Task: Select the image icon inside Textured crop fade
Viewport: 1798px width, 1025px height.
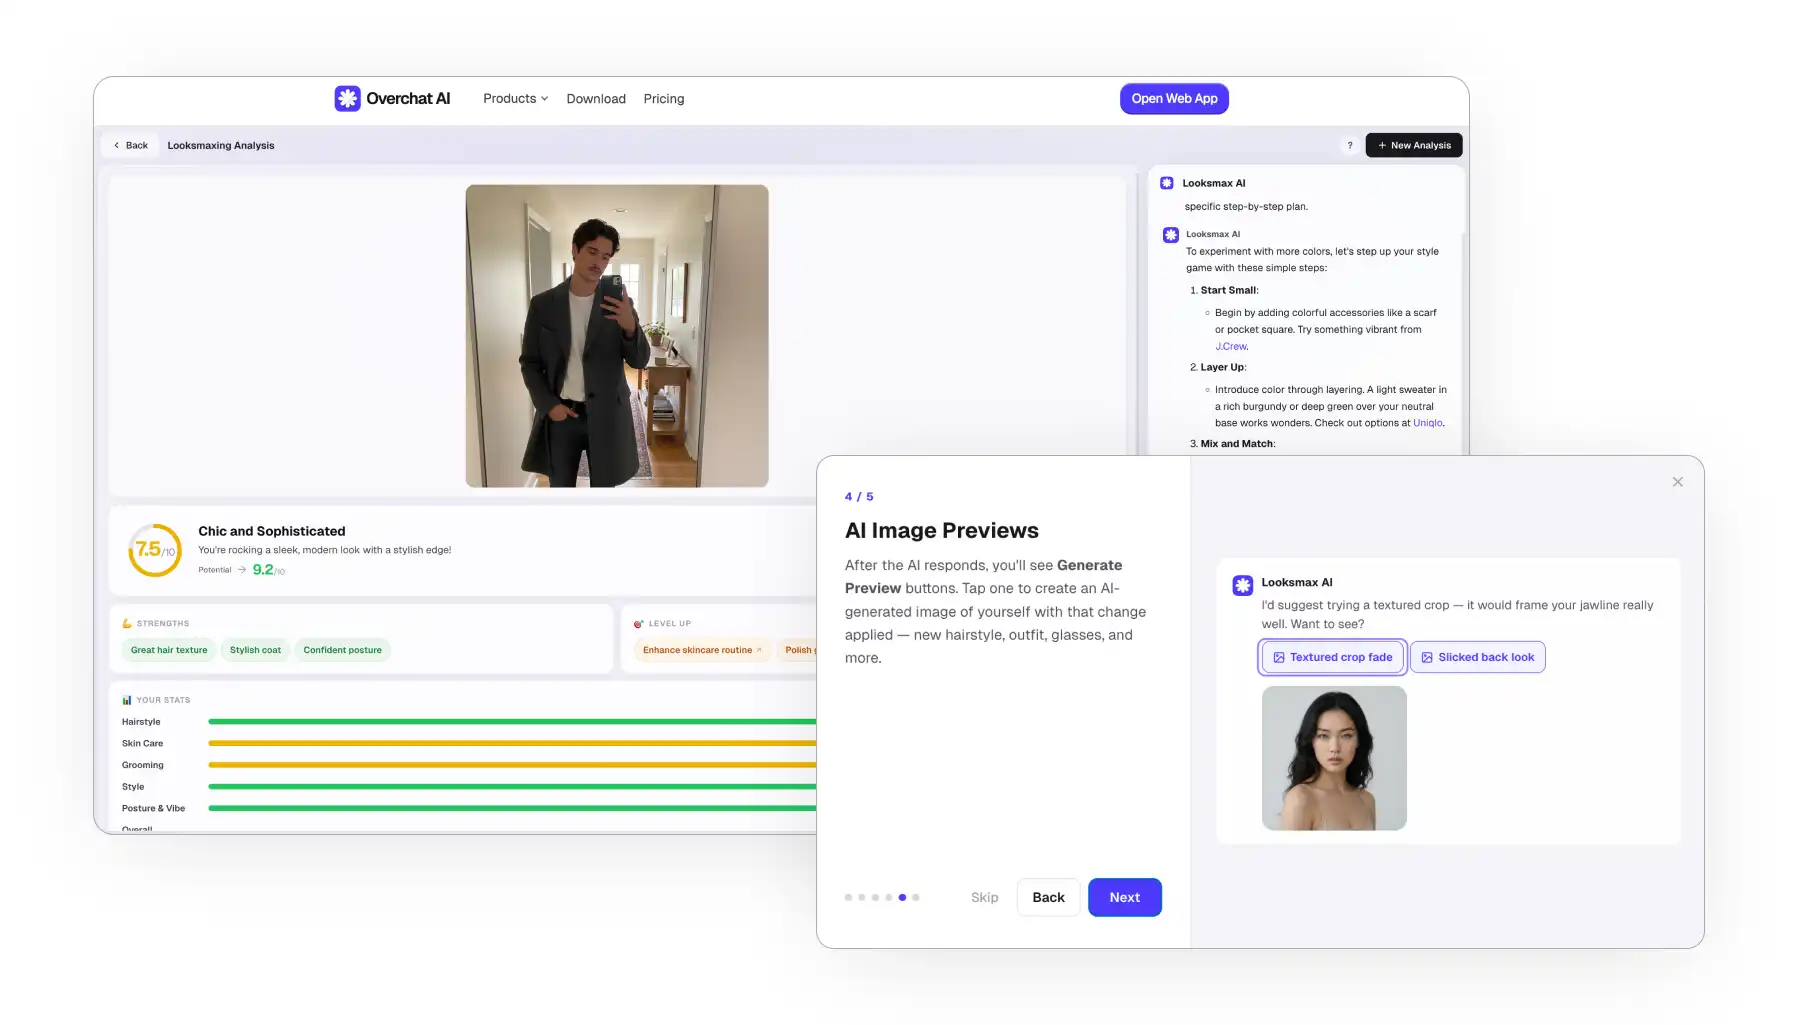Action: [x=1280, y=657]
